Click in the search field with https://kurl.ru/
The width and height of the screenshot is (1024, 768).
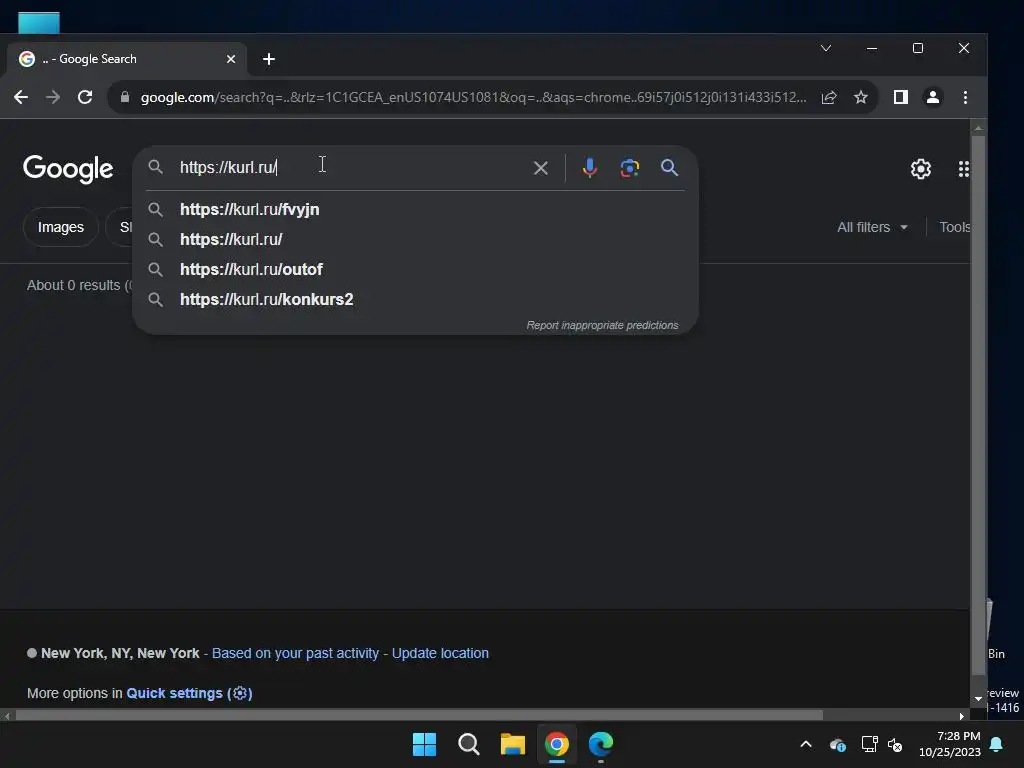(x=353, y=168)
